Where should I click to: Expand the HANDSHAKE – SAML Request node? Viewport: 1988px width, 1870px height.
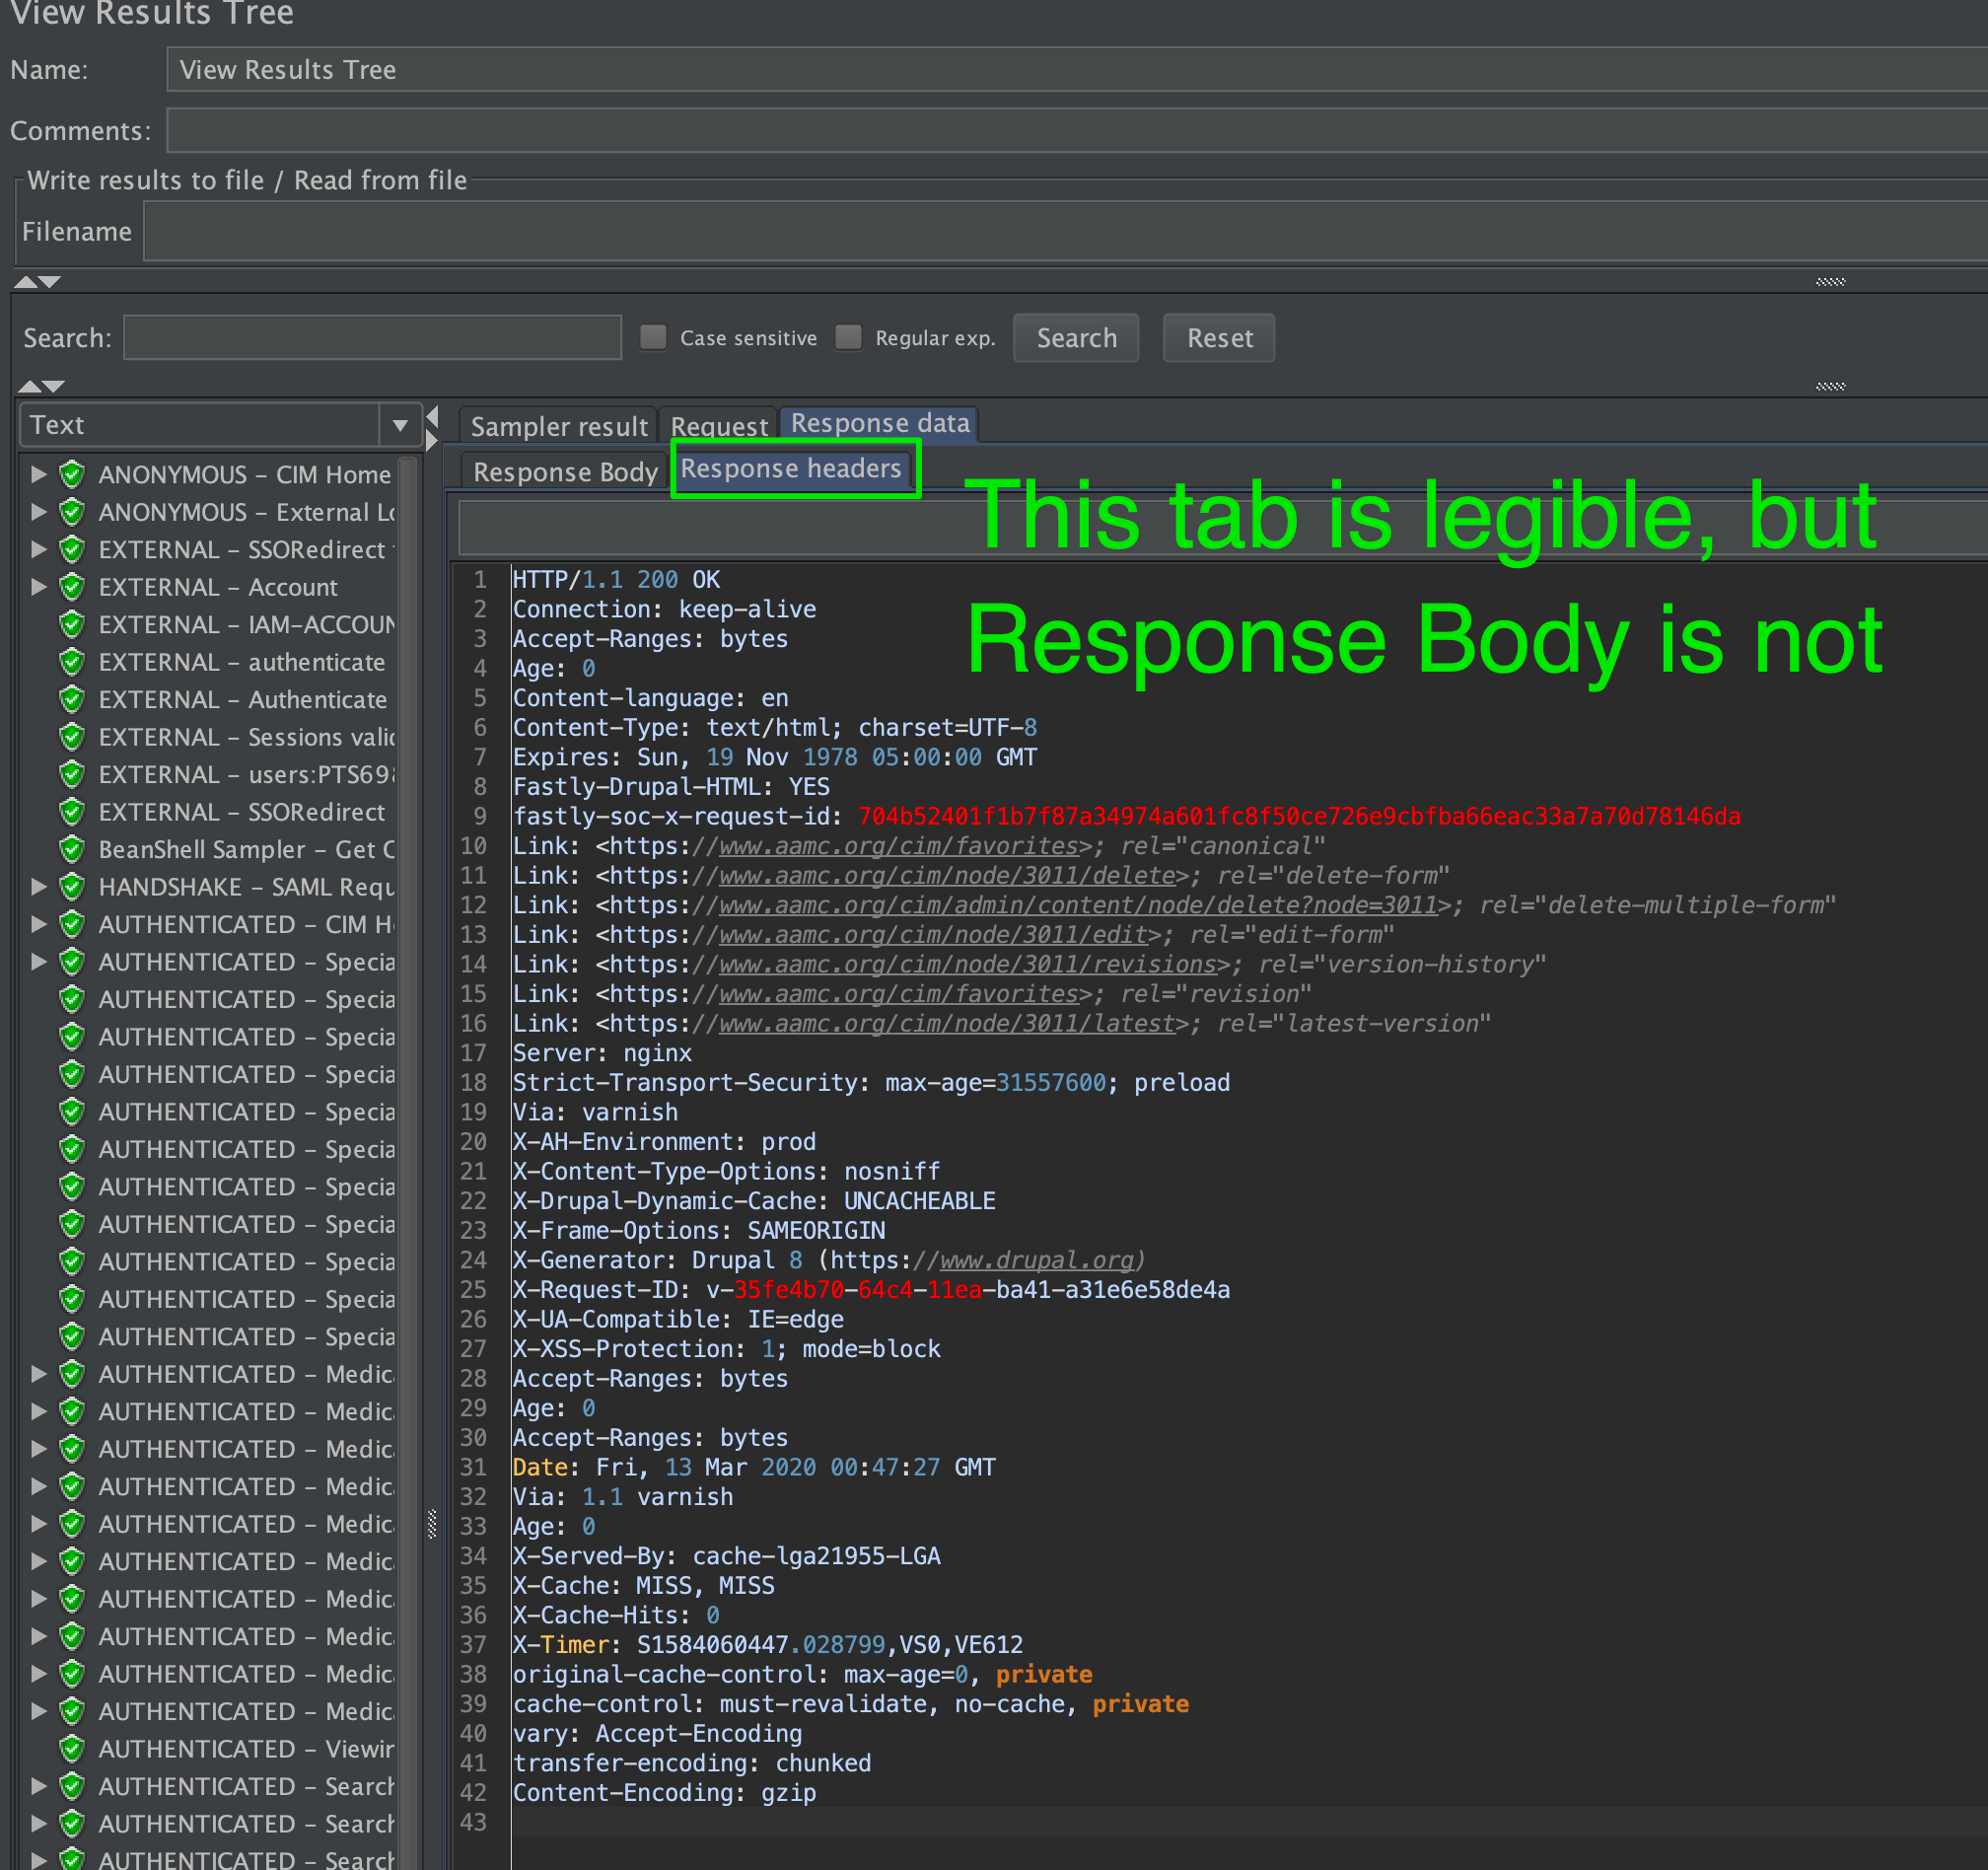tap(38, 887)
